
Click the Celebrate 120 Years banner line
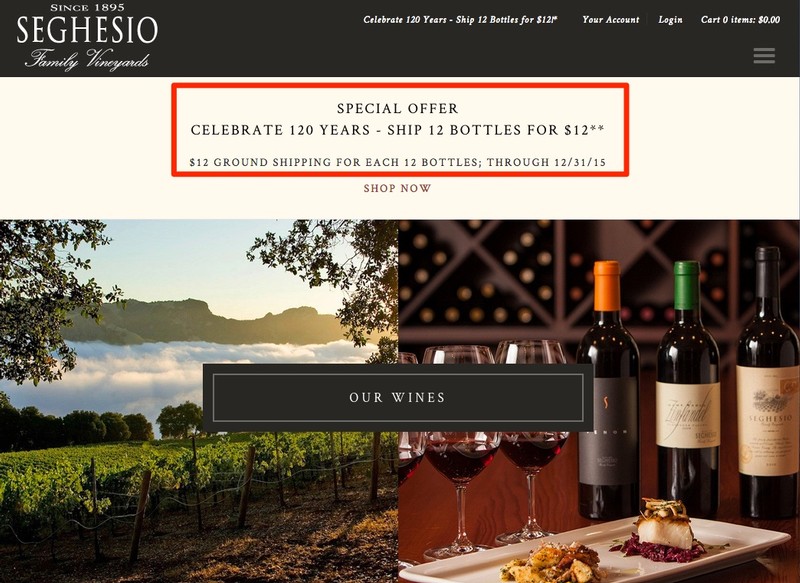click(398, 130)
